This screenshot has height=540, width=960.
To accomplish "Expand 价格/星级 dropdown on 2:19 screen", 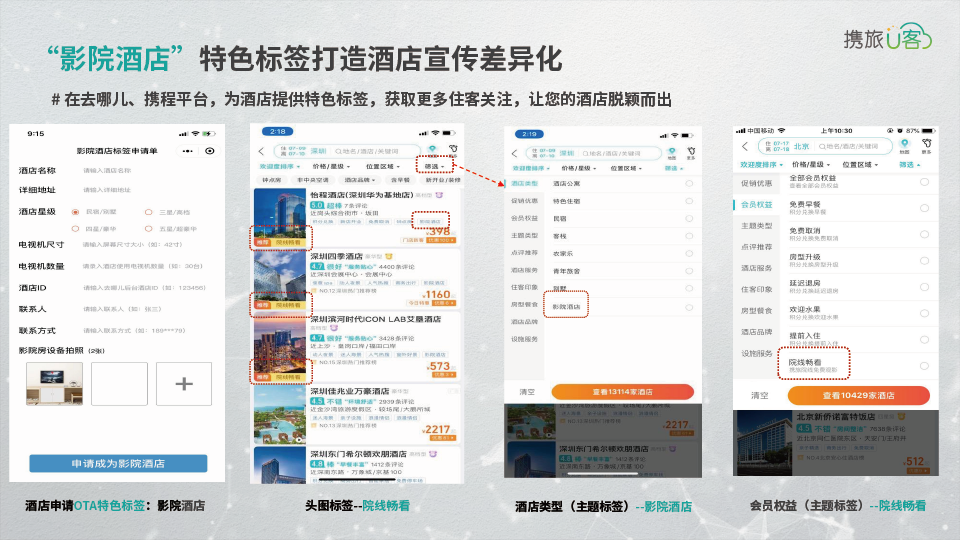I will click(x=578, y=168).
